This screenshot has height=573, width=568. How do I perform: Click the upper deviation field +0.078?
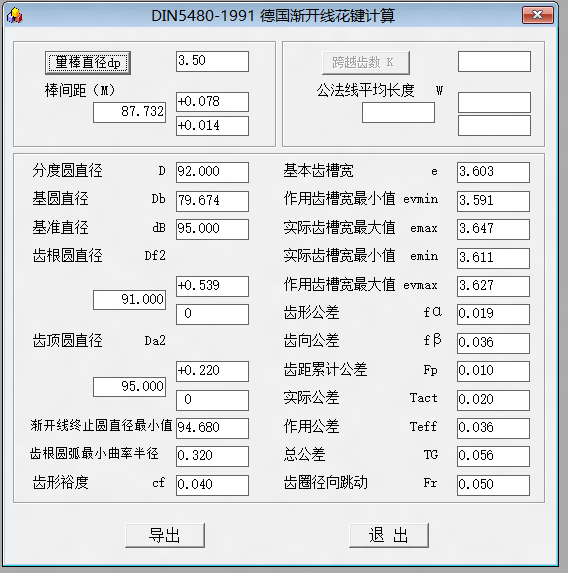click(x=212, y=102)
